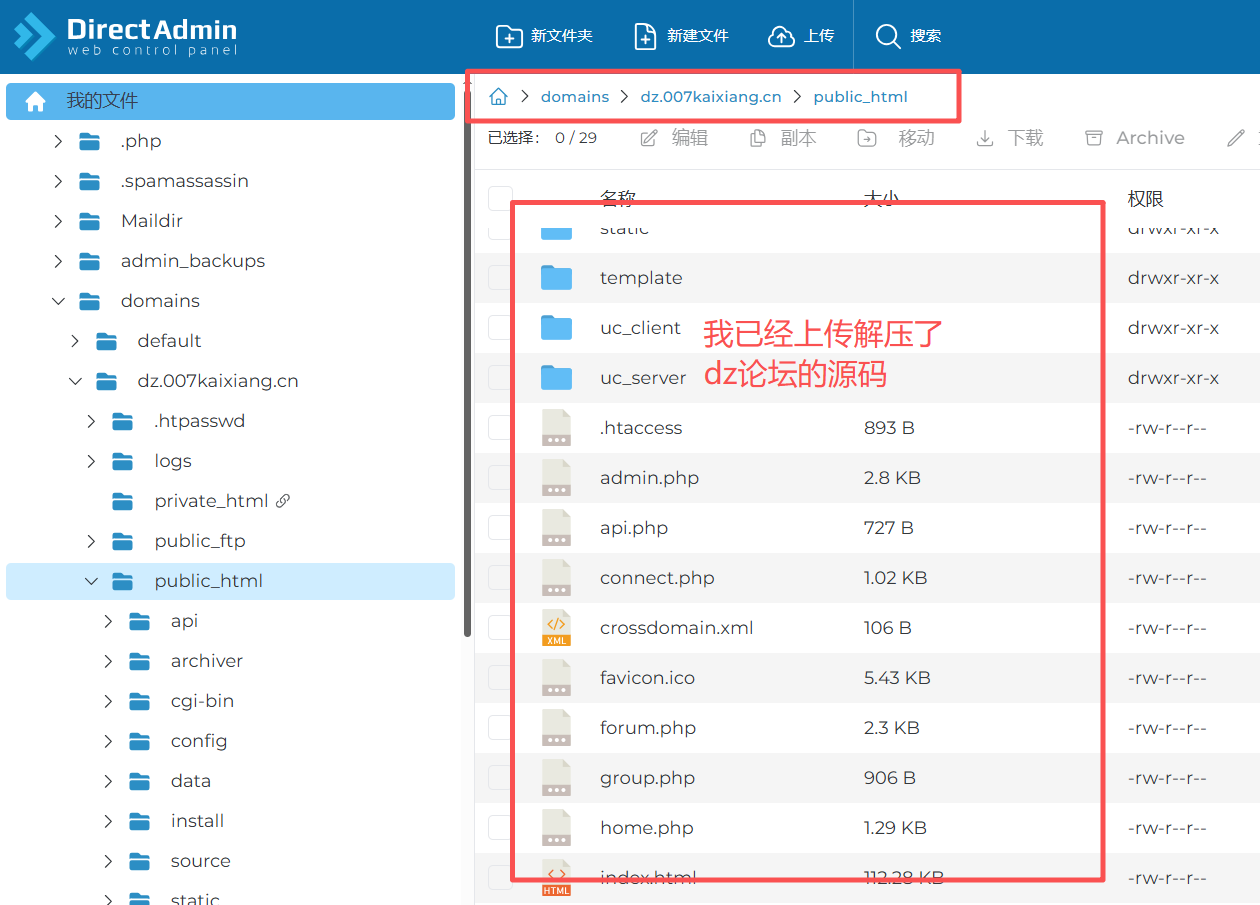Tick the checkbox for forum.php
Image resolution: width=1260 pixels, height=905 pixels.
(x=500, y=728)
